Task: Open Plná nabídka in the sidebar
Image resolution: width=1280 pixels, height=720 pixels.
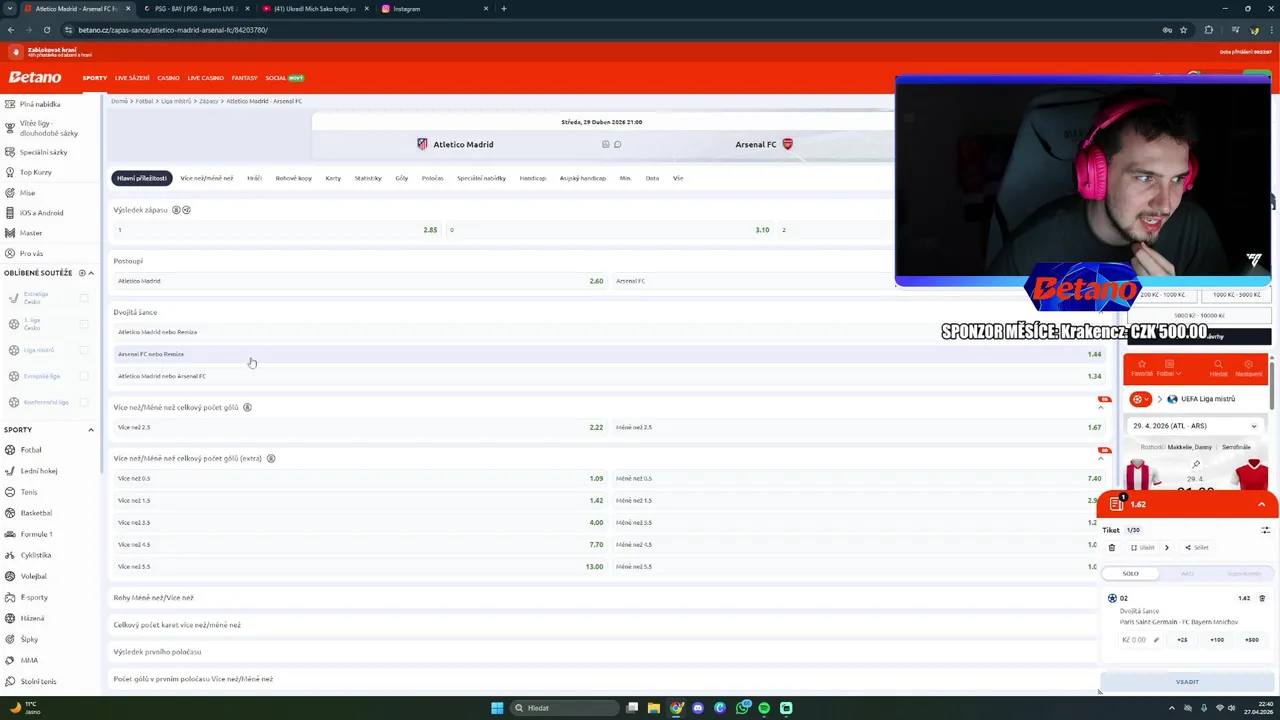Action: pos(40,104)
